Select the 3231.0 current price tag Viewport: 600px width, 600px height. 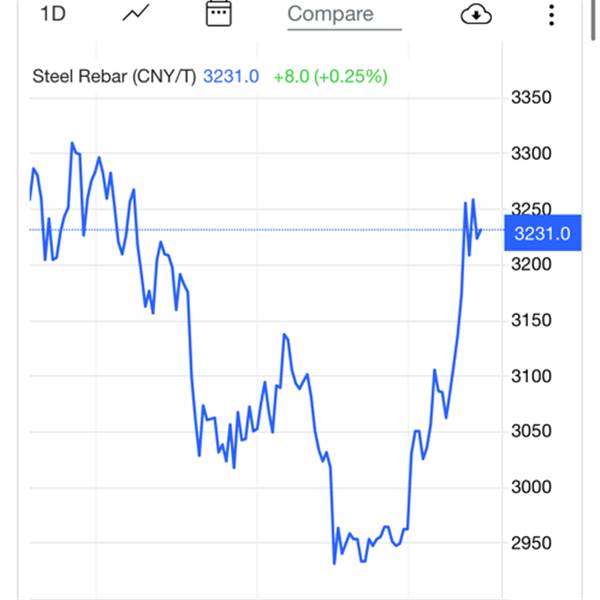tap(543, 233)
